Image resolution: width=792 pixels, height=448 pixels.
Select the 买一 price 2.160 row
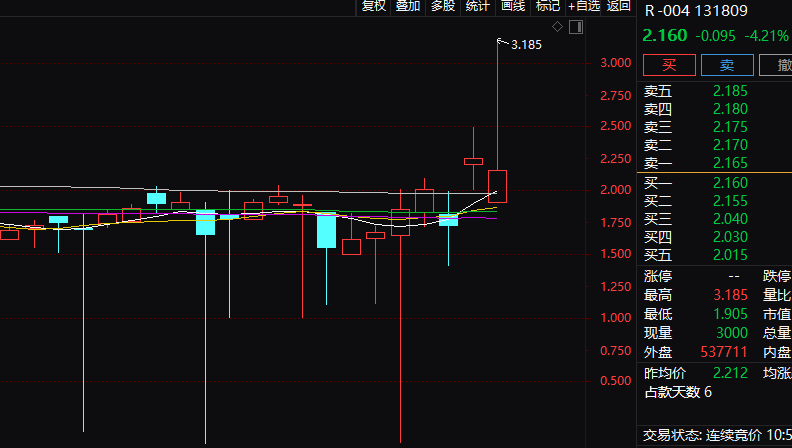714,183
